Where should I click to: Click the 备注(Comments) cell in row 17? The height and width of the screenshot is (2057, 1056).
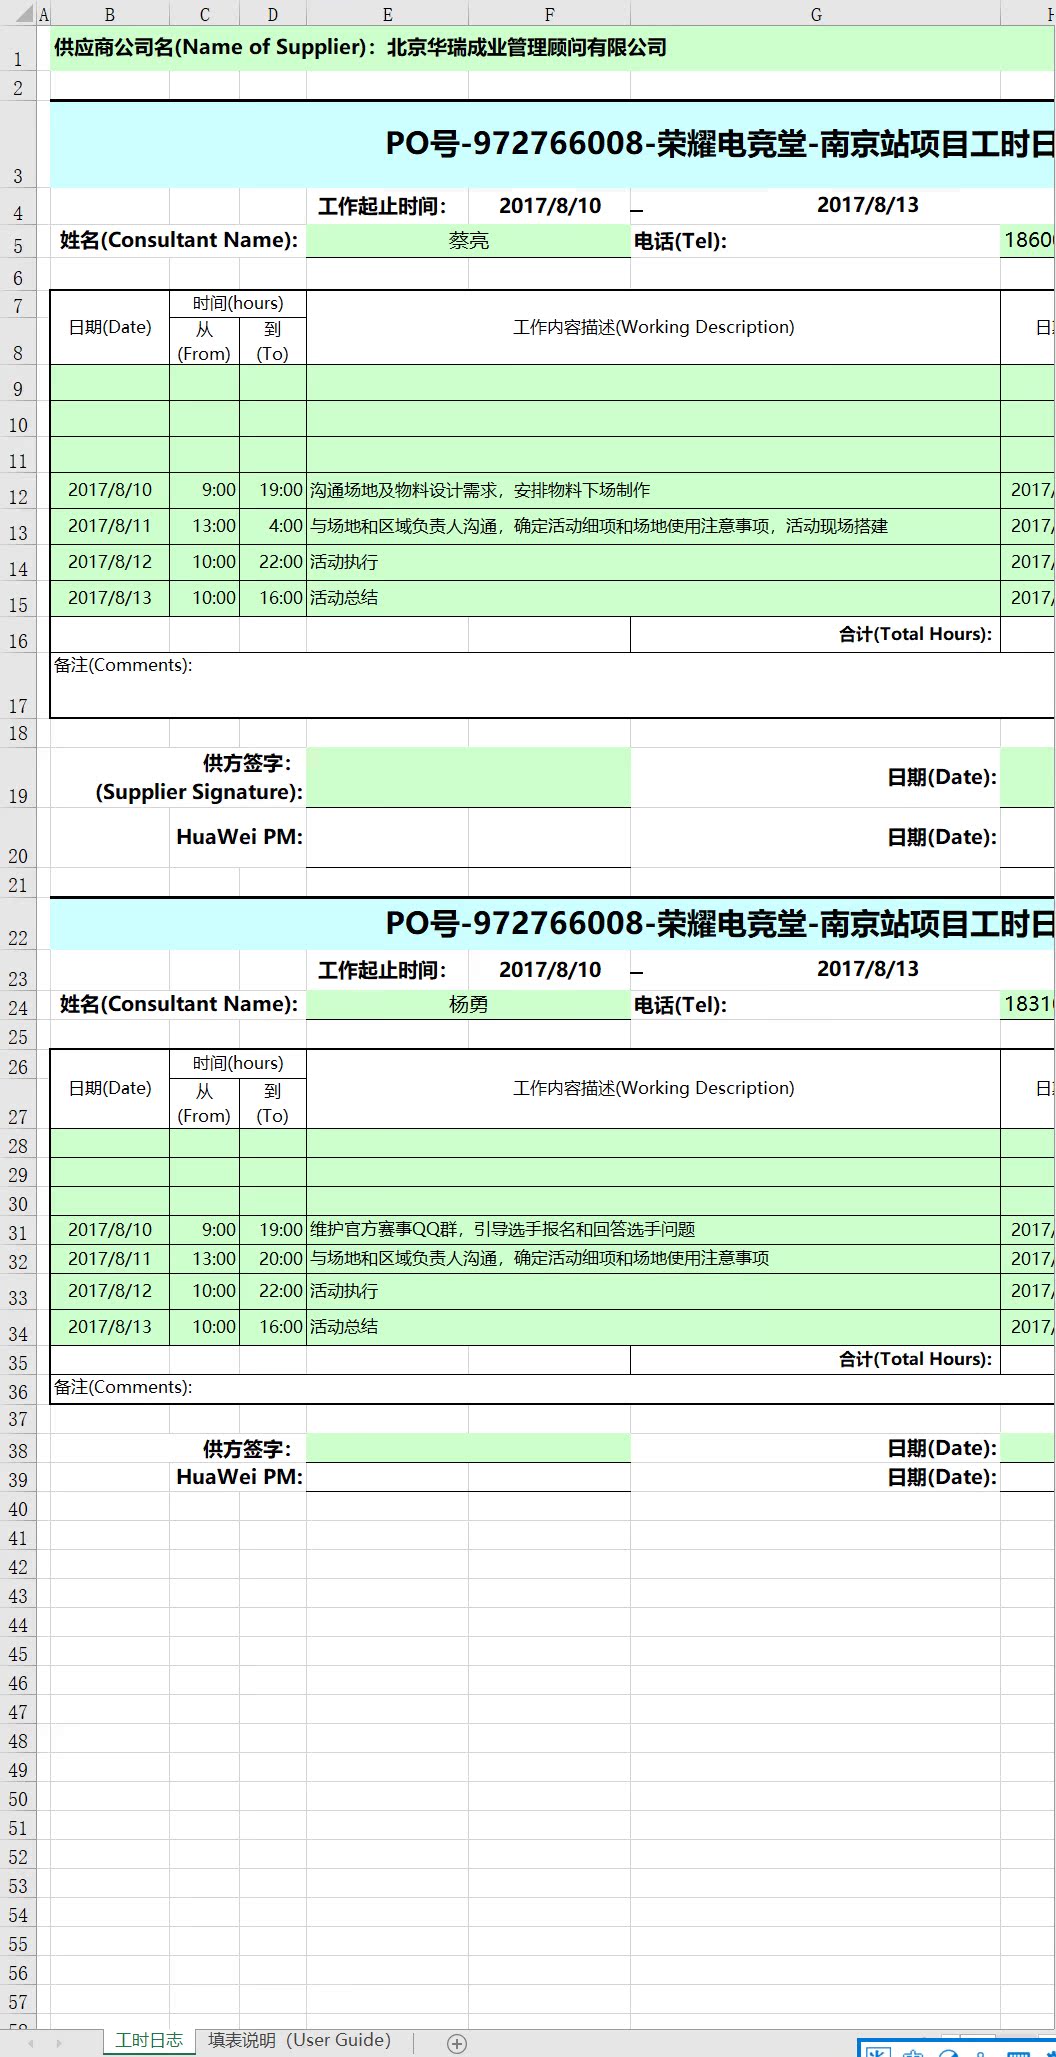click(552, 685)
